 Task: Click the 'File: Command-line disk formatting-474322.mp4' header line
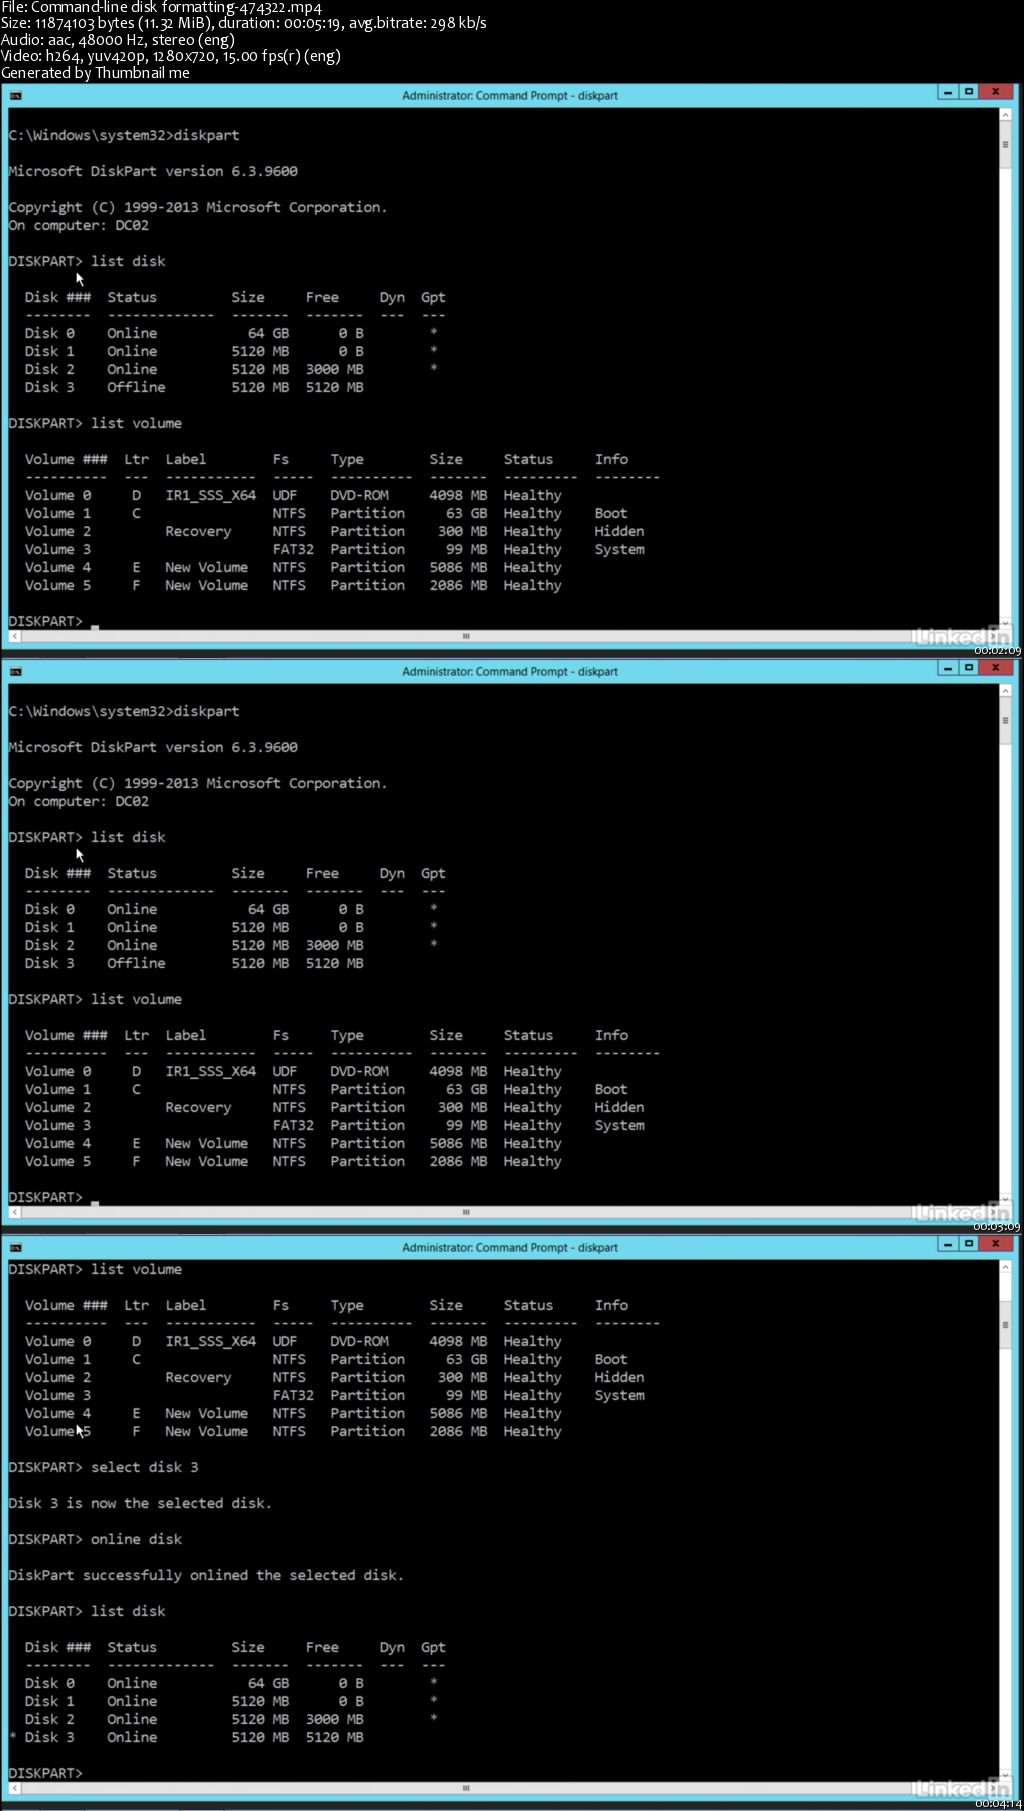pos(161,7)
